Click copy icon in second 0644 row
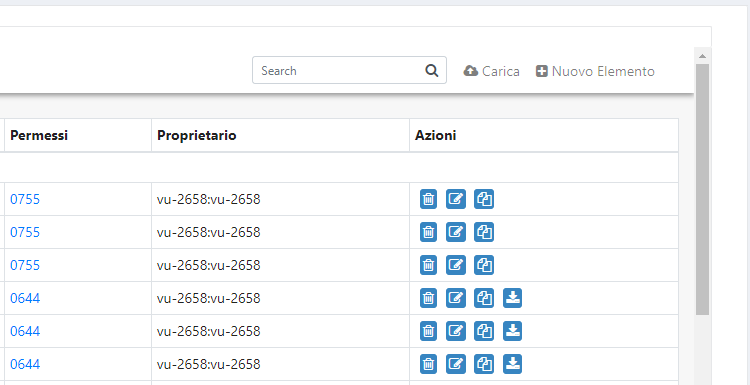The height and width of the screenshot is (385, 750). pyautogui.click(x=484, y=331)
